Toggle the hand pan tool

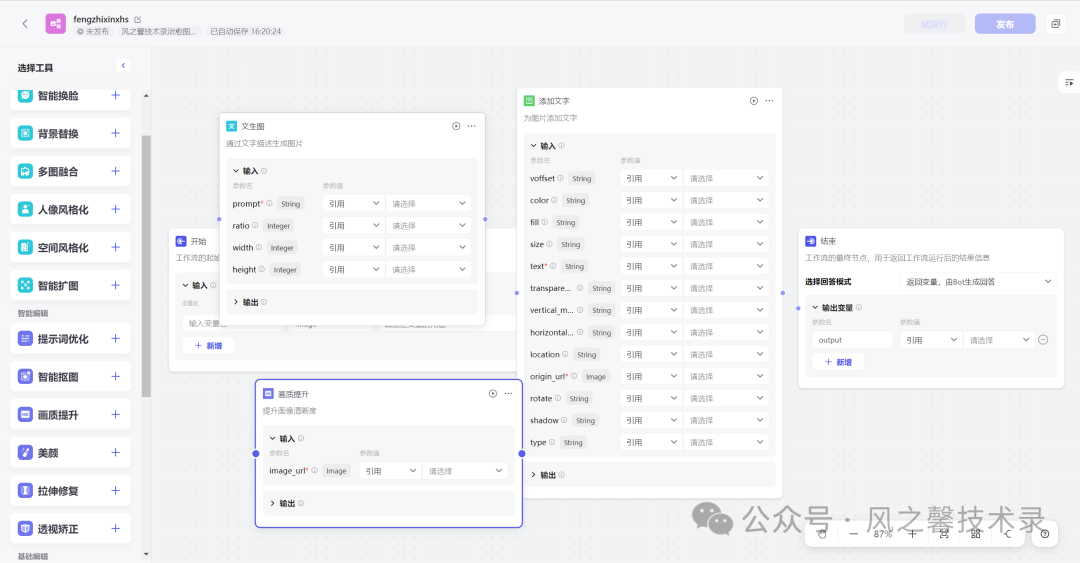[x=822, y=534]
